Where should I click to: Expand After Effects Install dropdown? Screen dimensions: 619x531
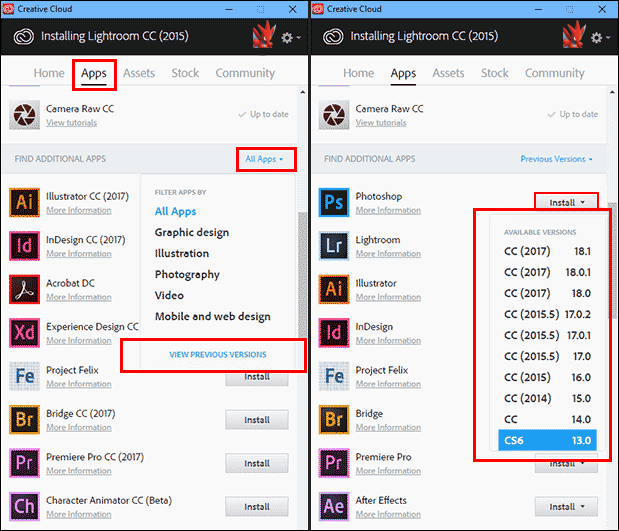(x=566, y=507)
